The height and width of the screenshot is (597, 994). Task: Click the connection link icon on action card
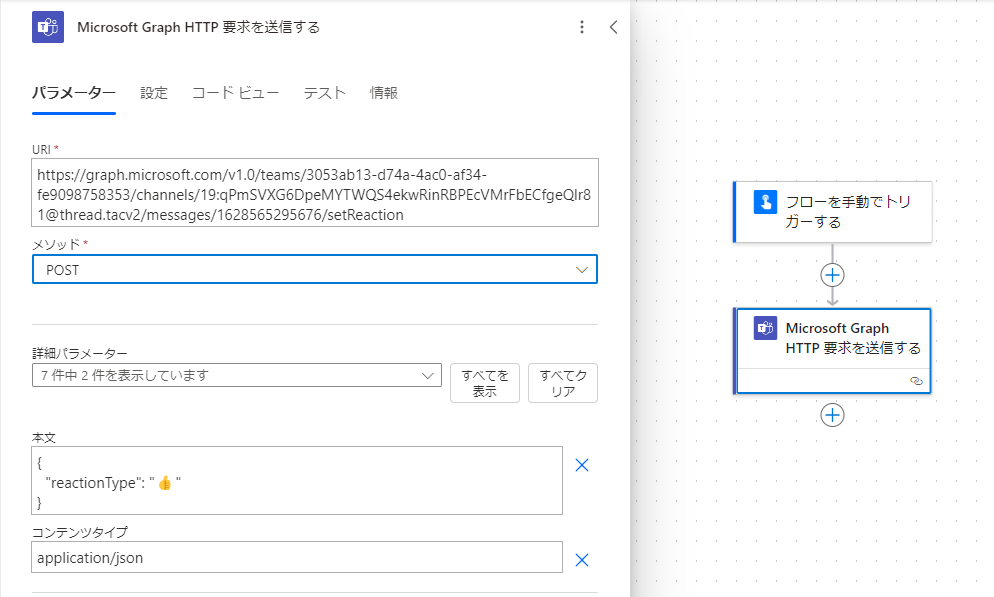point(916,381)
